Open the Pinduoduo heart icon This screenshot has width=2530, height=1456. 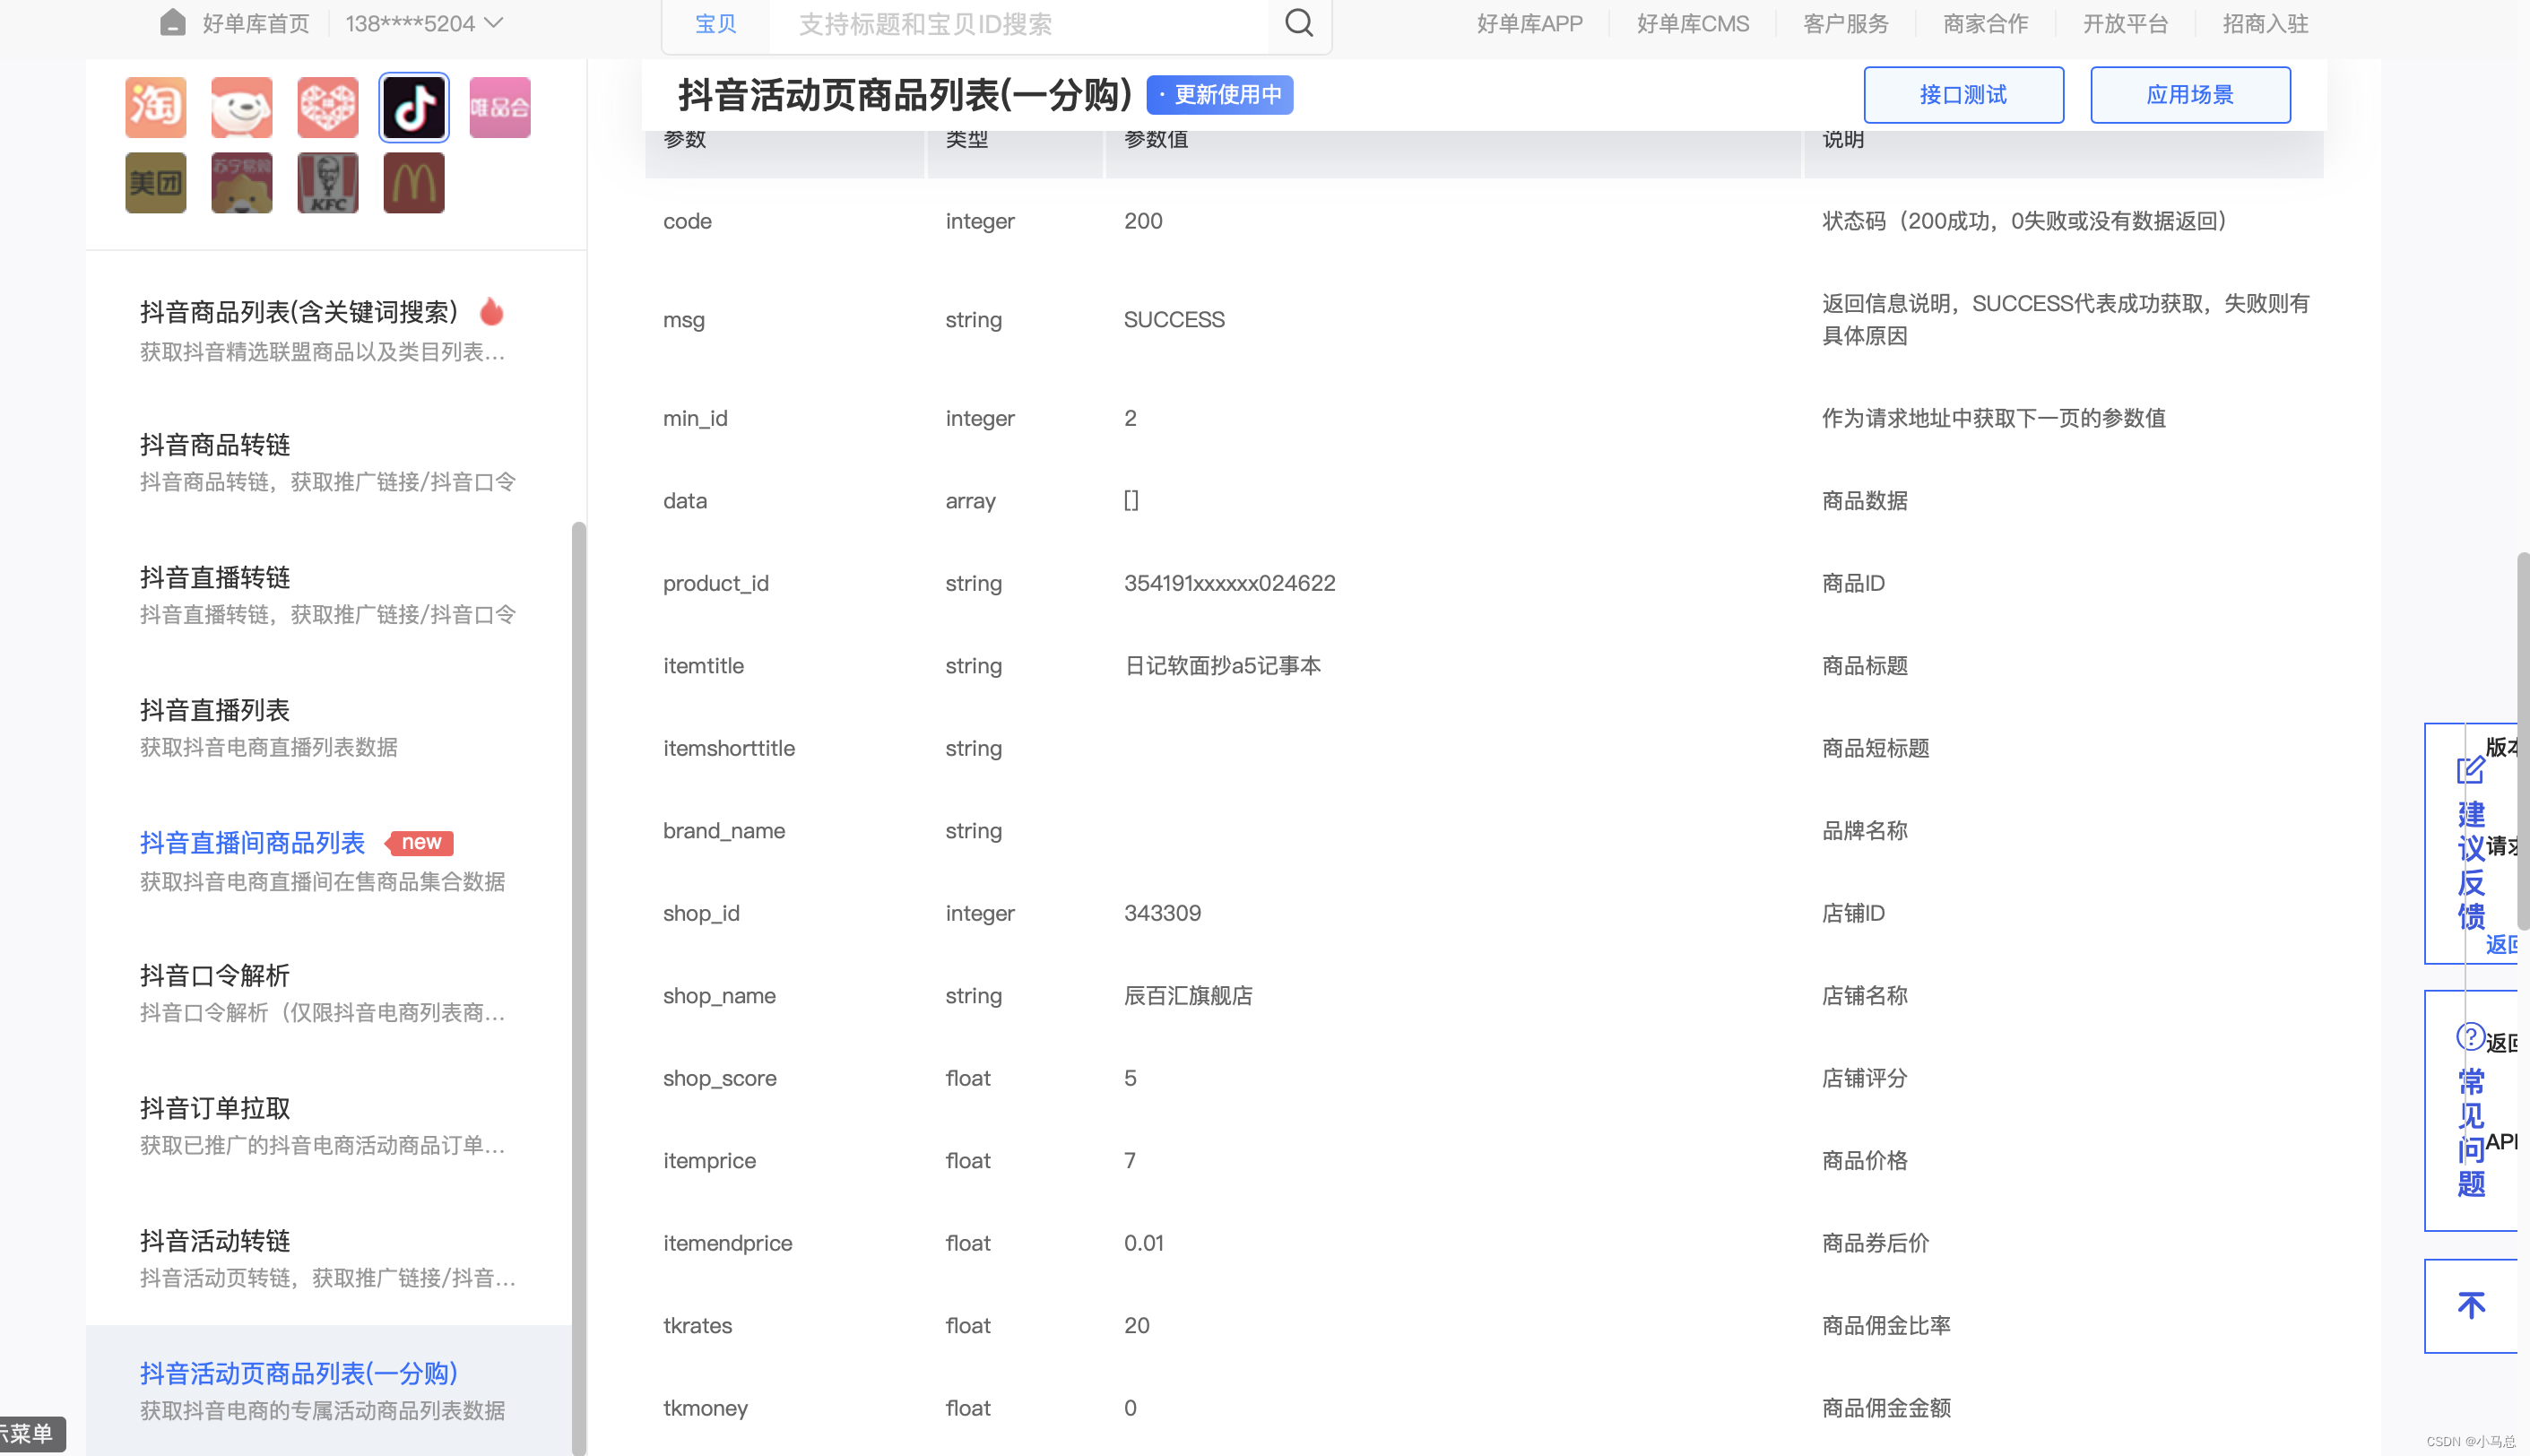tap(327, 107)
